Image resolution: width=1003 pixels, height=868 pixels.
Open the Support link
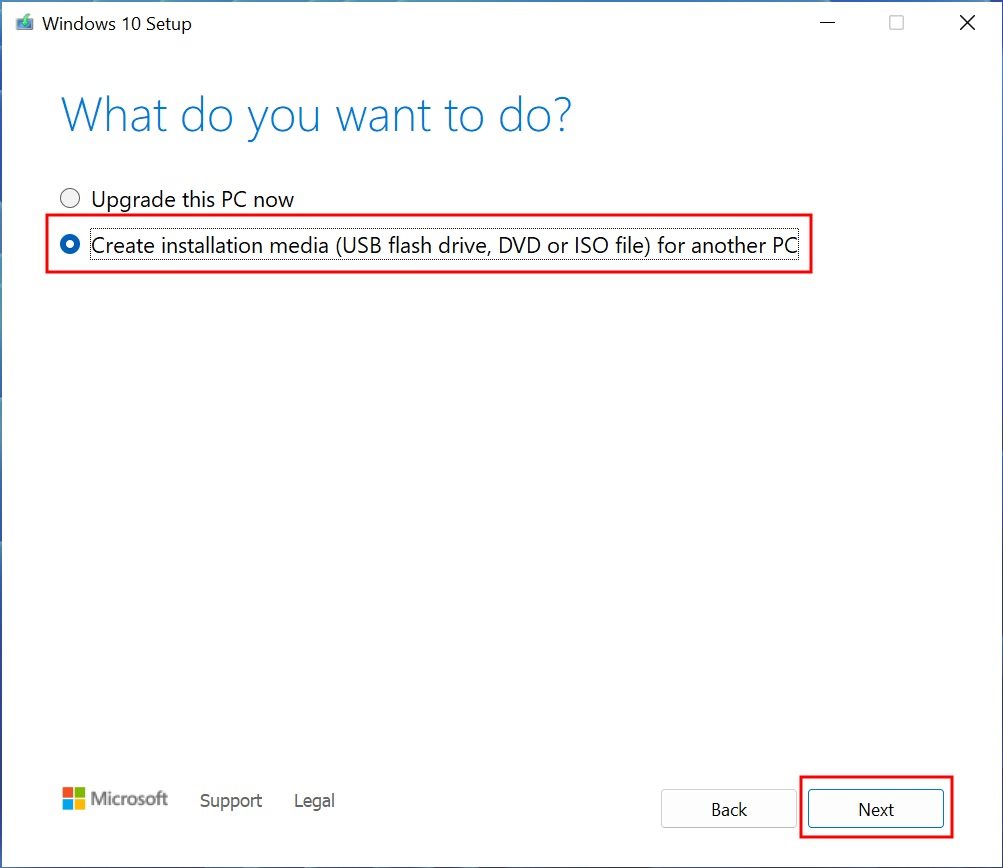tap(231, 800)
